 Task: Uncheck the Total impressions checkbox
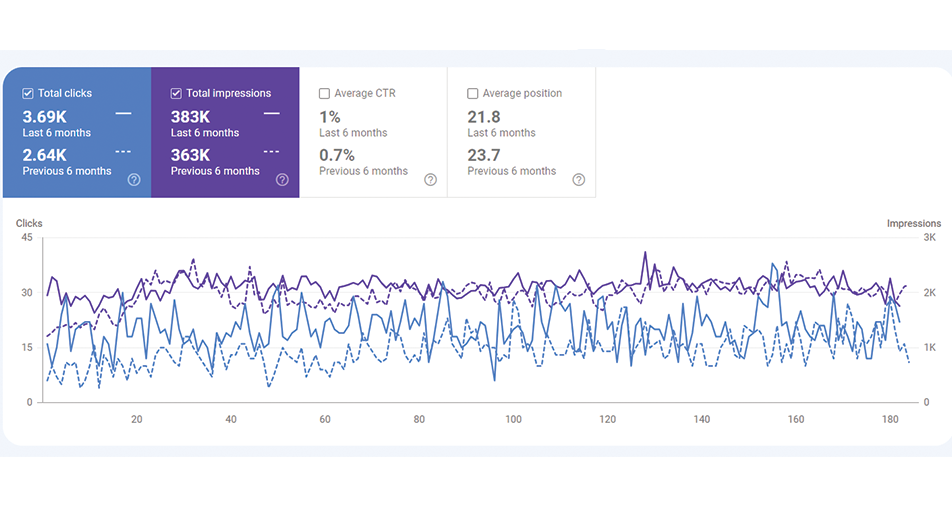[x=176, y=93]
